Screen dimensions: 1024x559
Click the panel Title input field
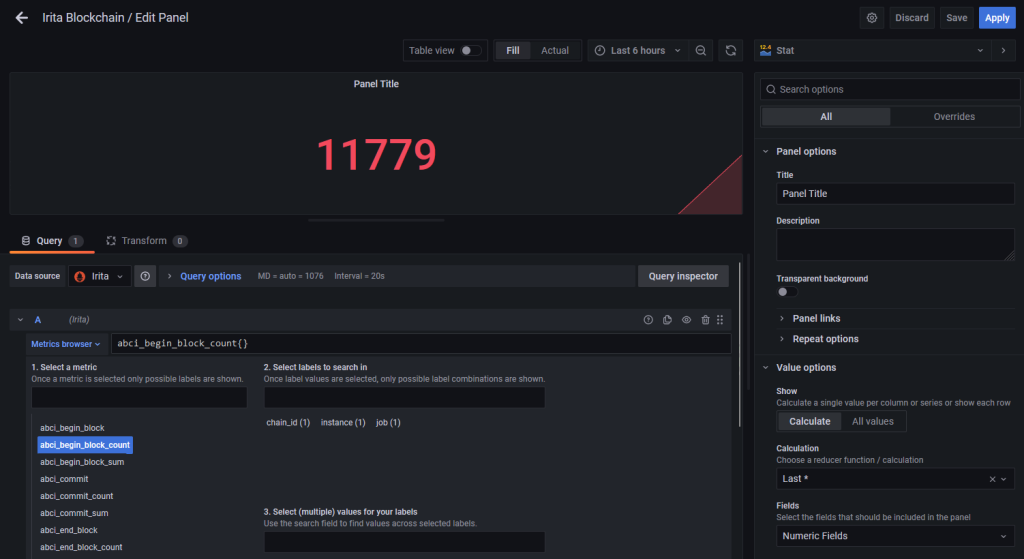coord(895,194)
